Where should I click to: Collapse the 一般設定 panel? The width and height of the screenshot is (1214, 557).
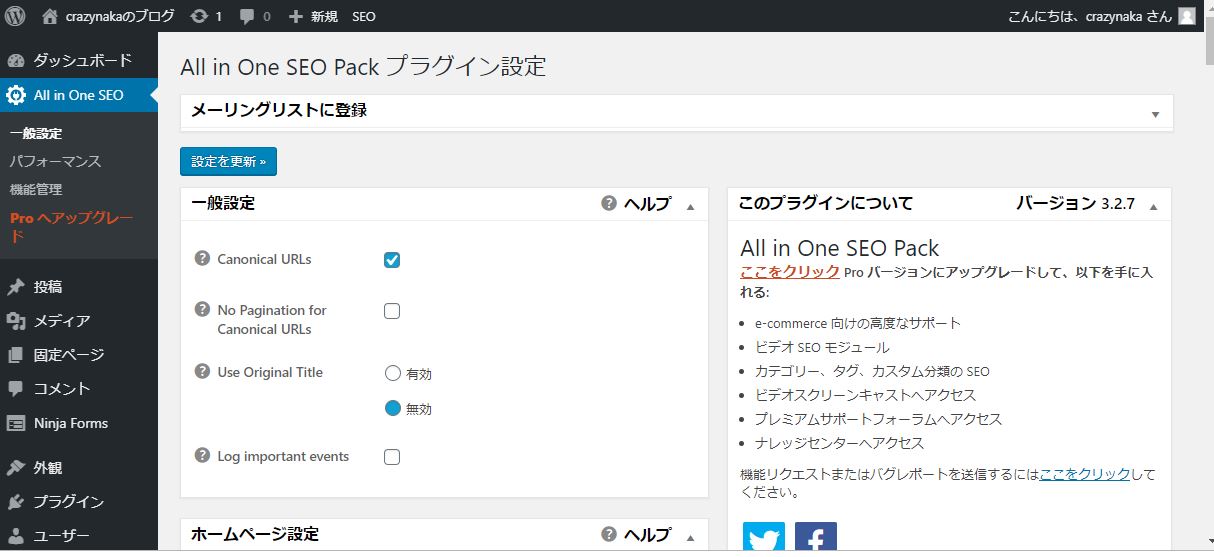(690, 207)
